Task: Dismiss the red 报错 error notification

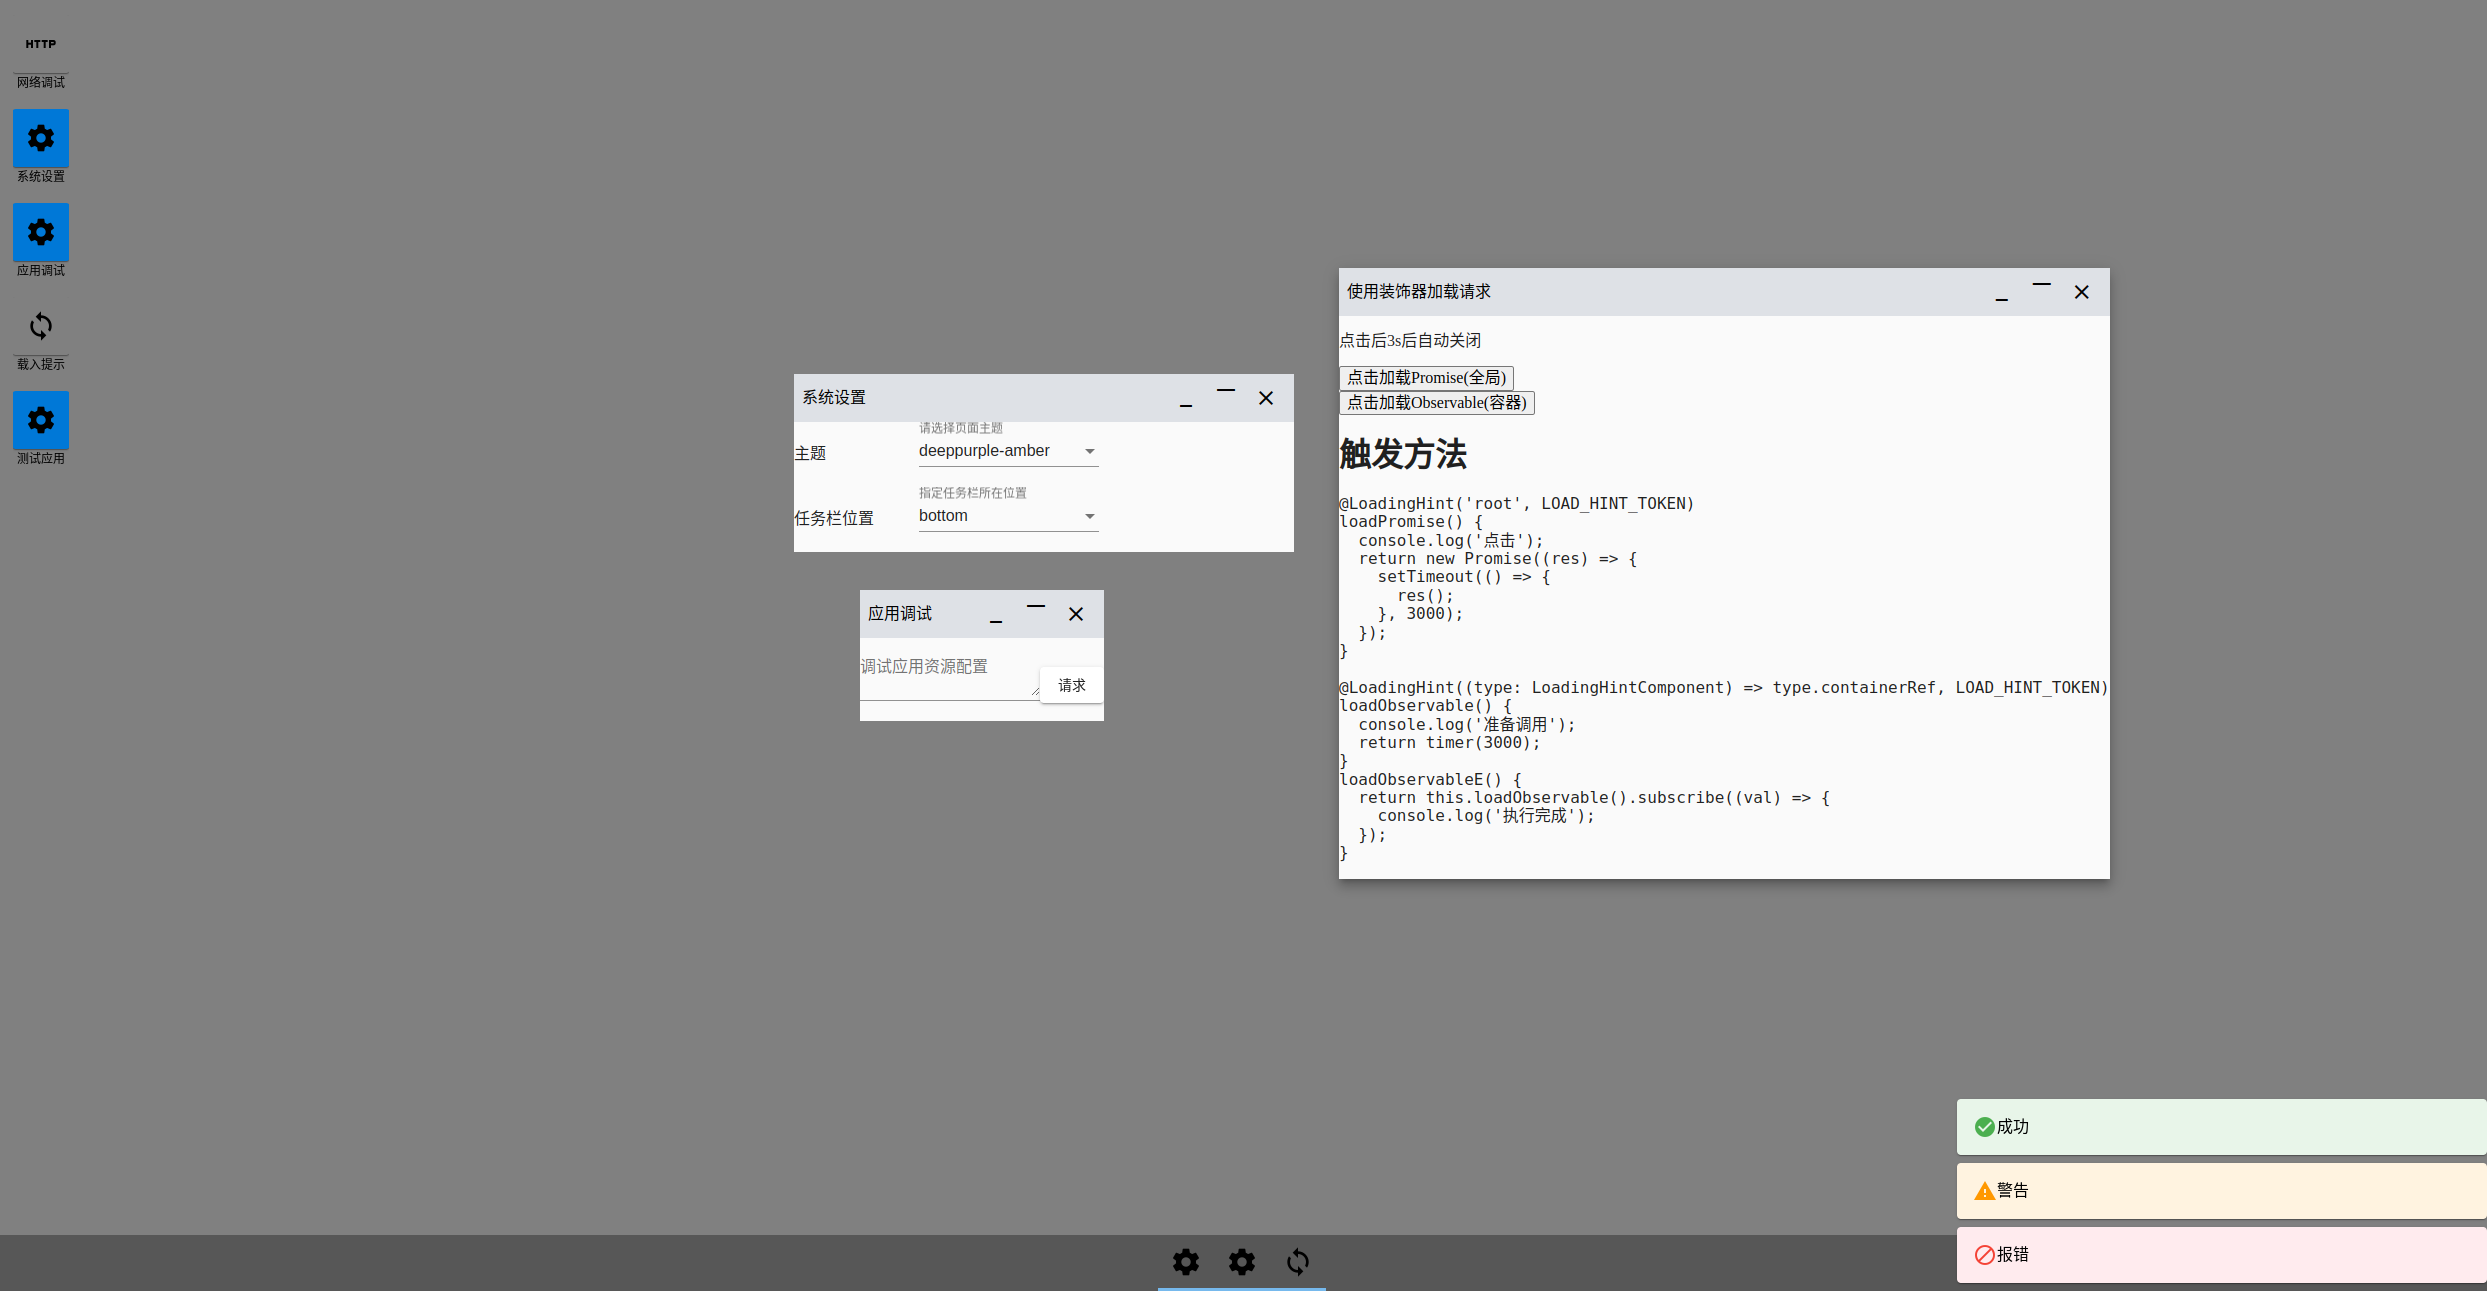Action: pos(2221,1255)
